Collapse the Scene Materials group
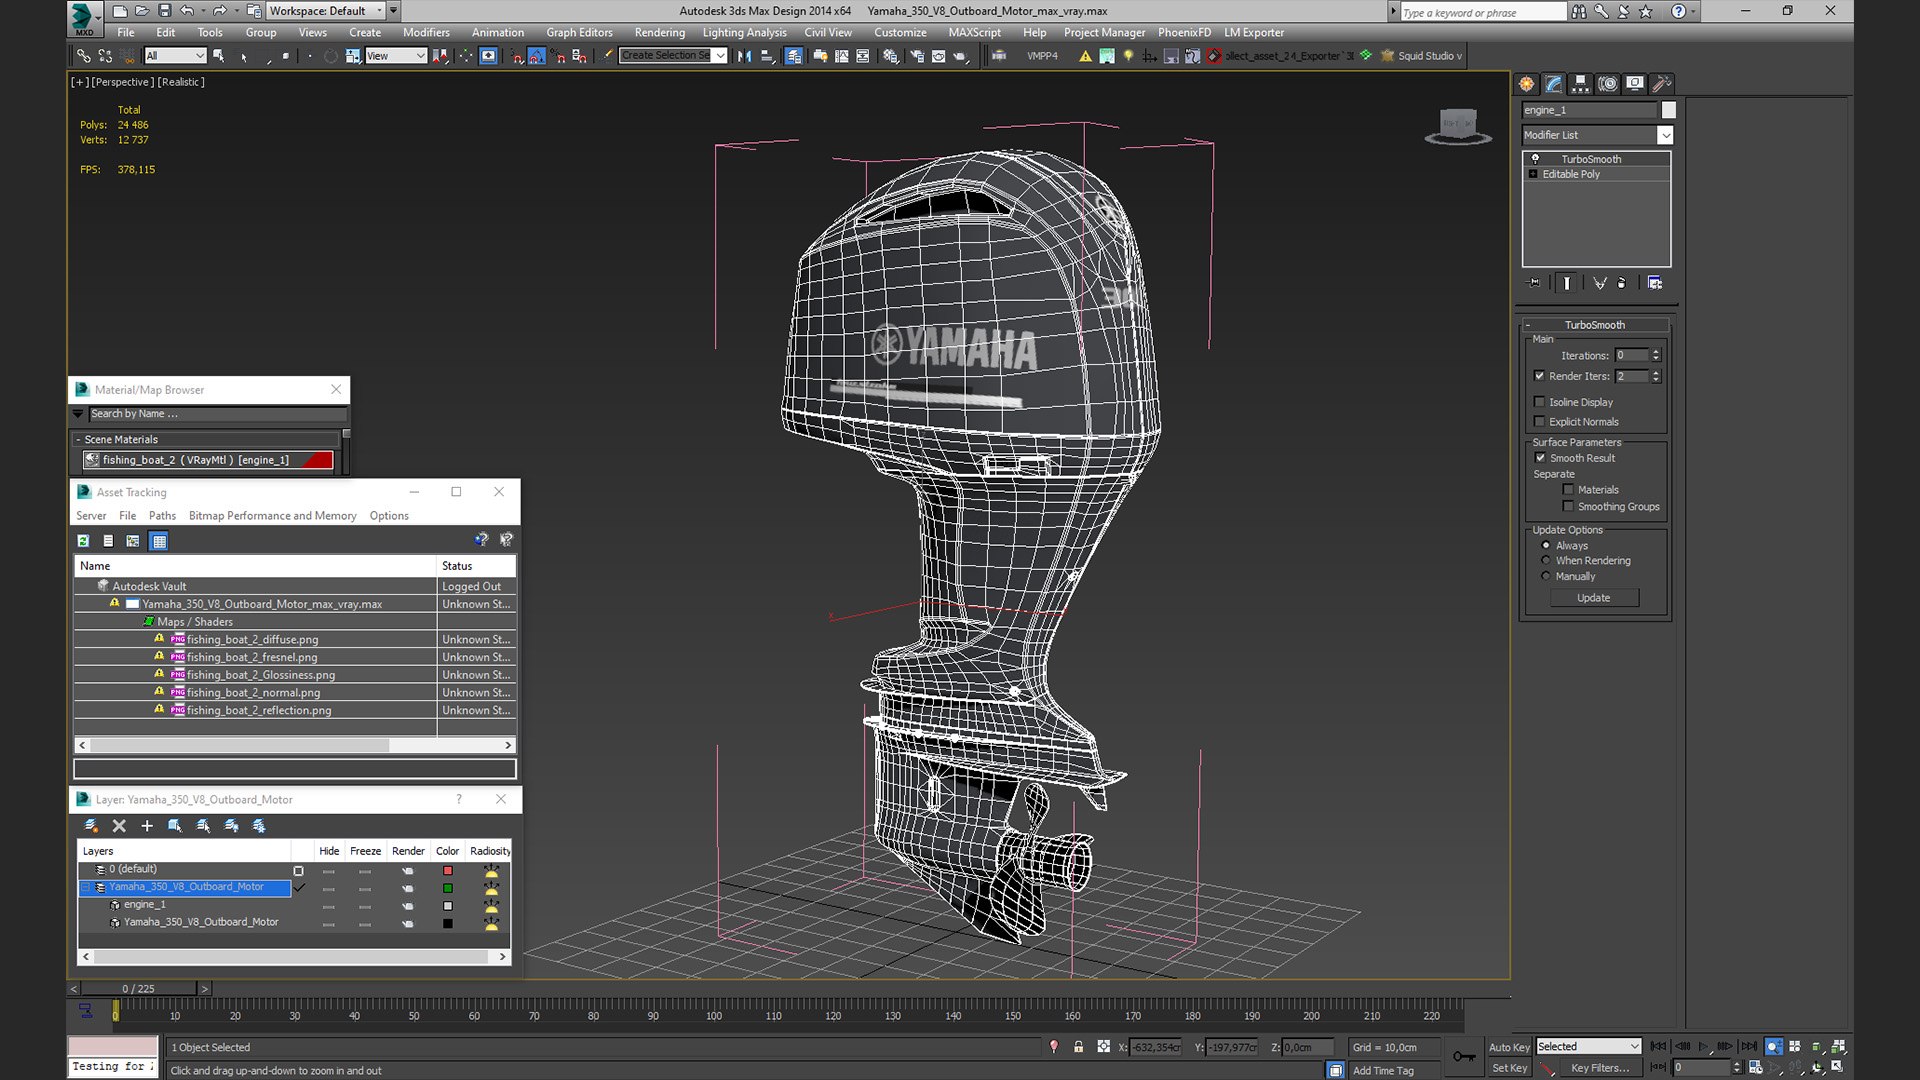Image resolution: width=1920 pixels, height=1080 pixels. (78, 440)
